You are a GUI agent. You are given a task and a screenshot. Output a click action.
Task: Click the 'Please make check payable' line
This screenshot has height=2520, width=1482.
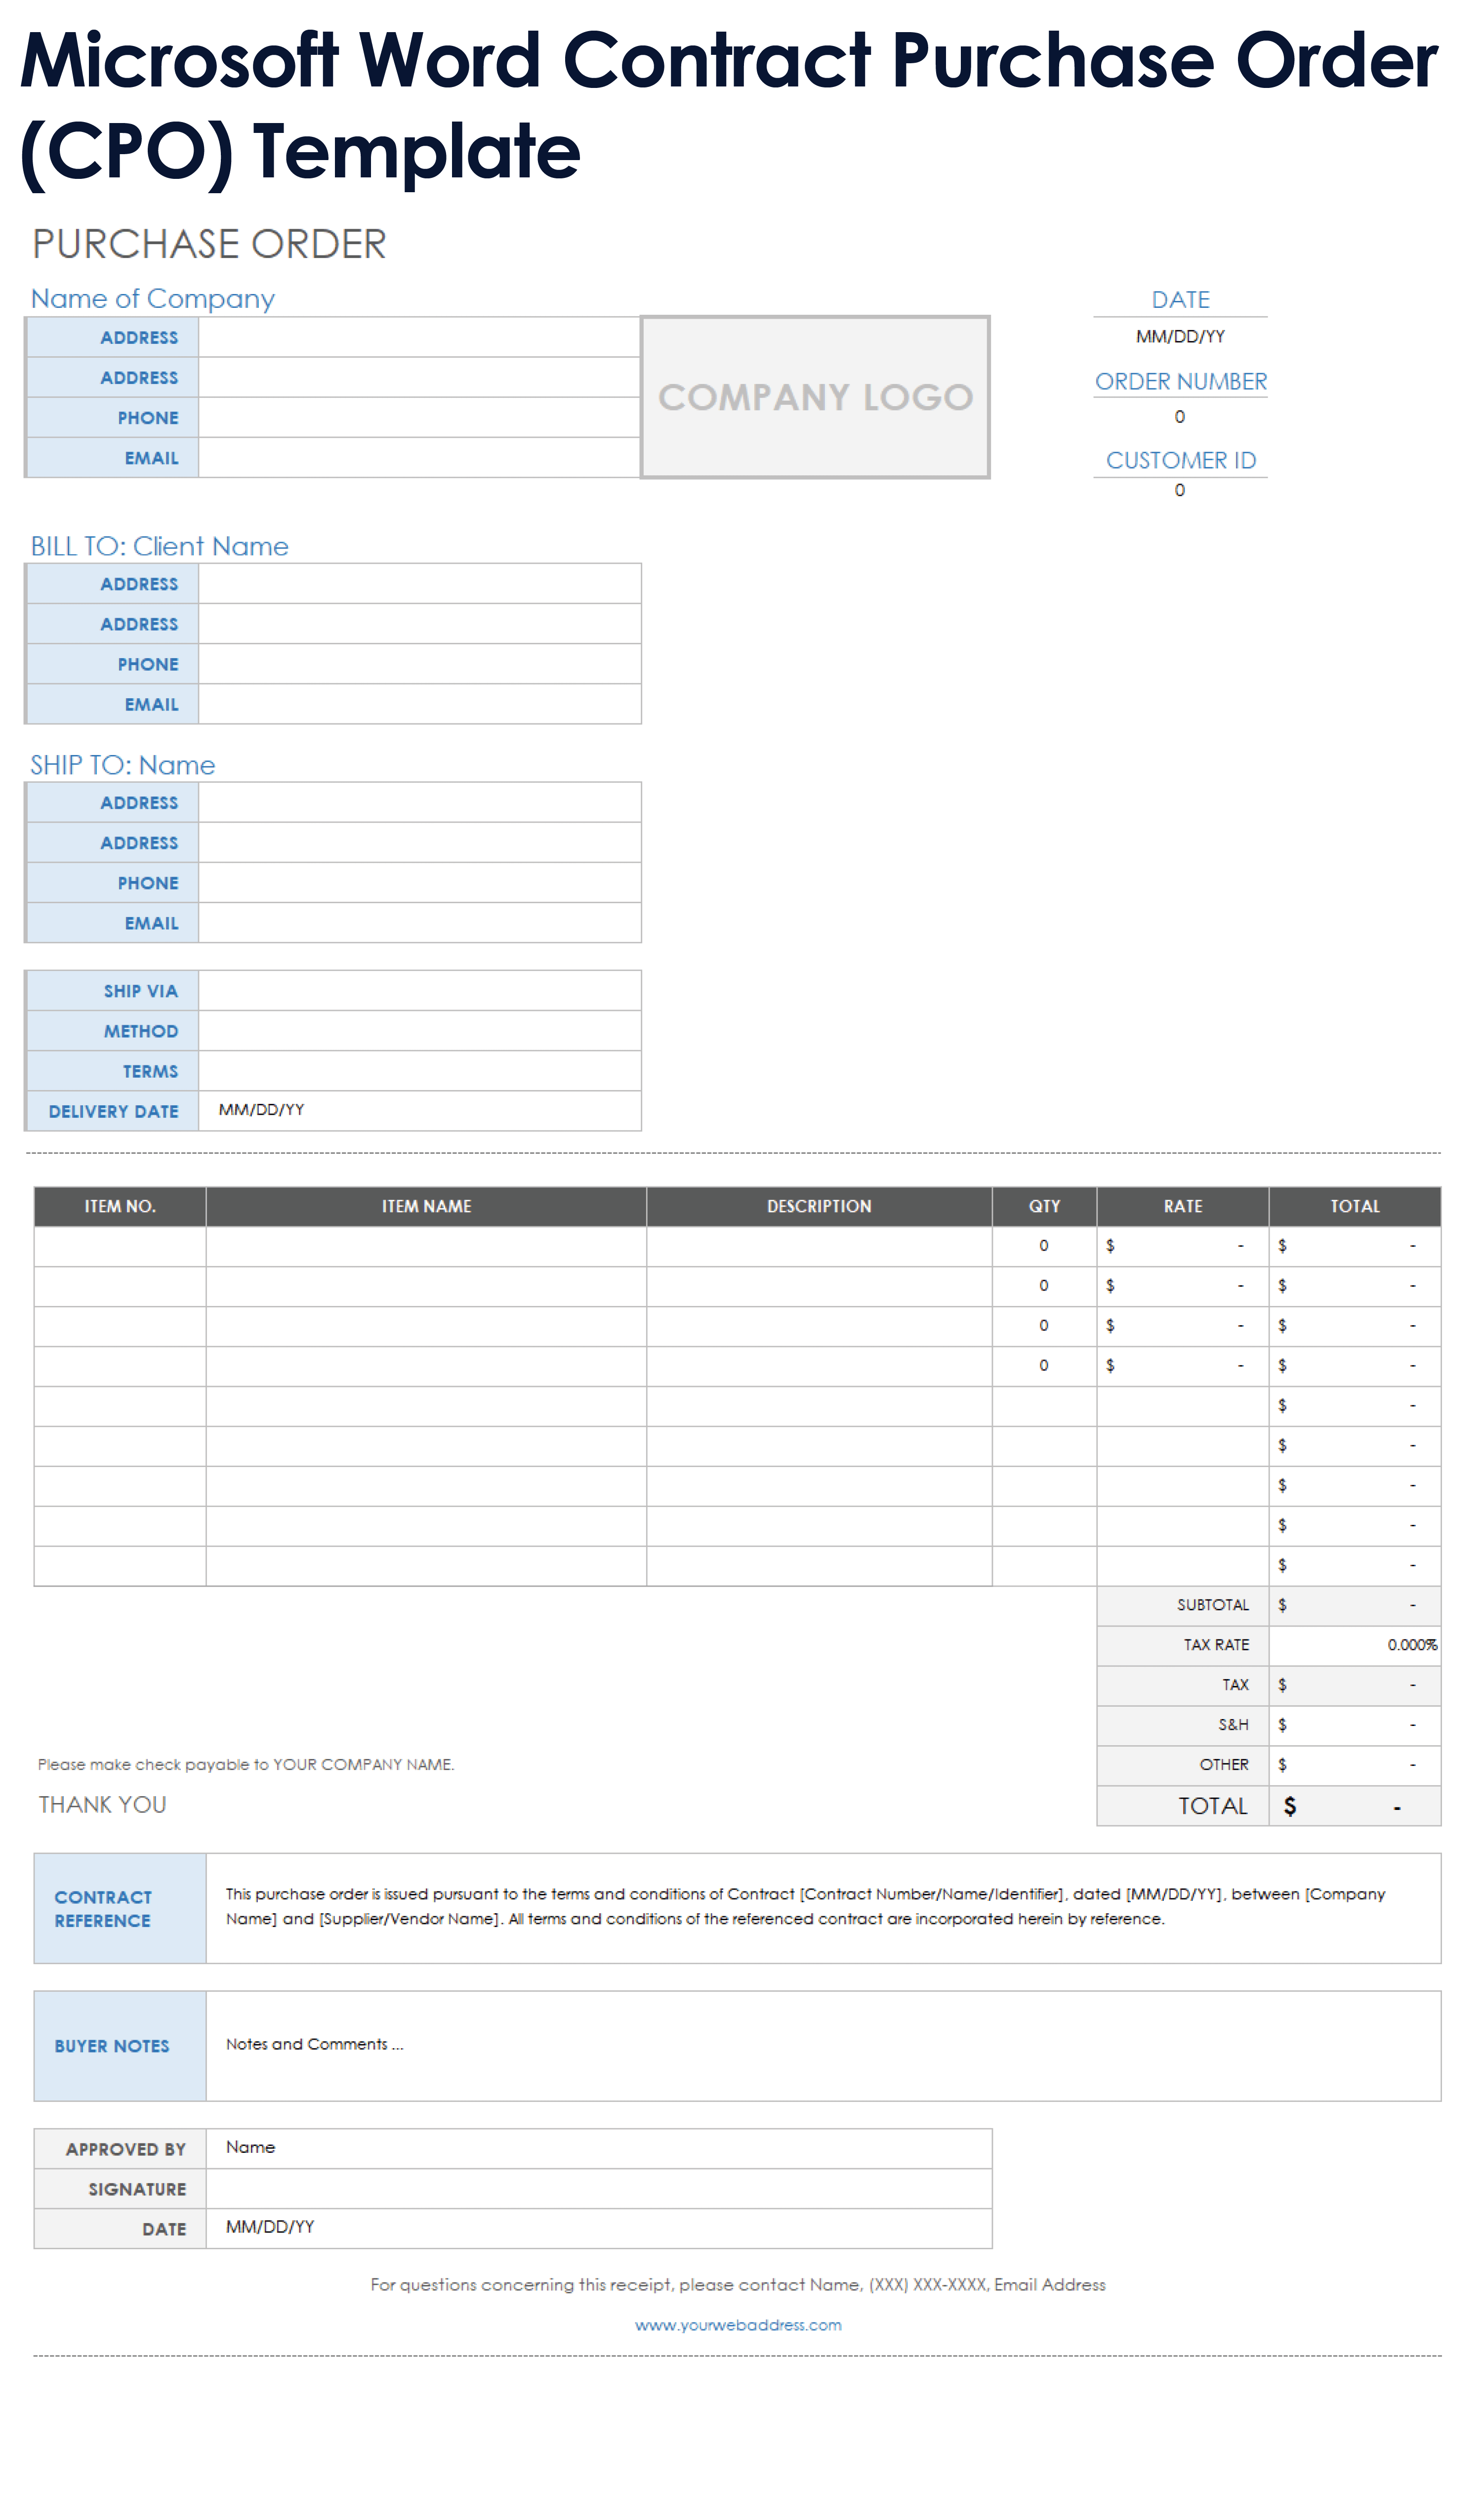pyautogui.click(x=246, y=1765)
